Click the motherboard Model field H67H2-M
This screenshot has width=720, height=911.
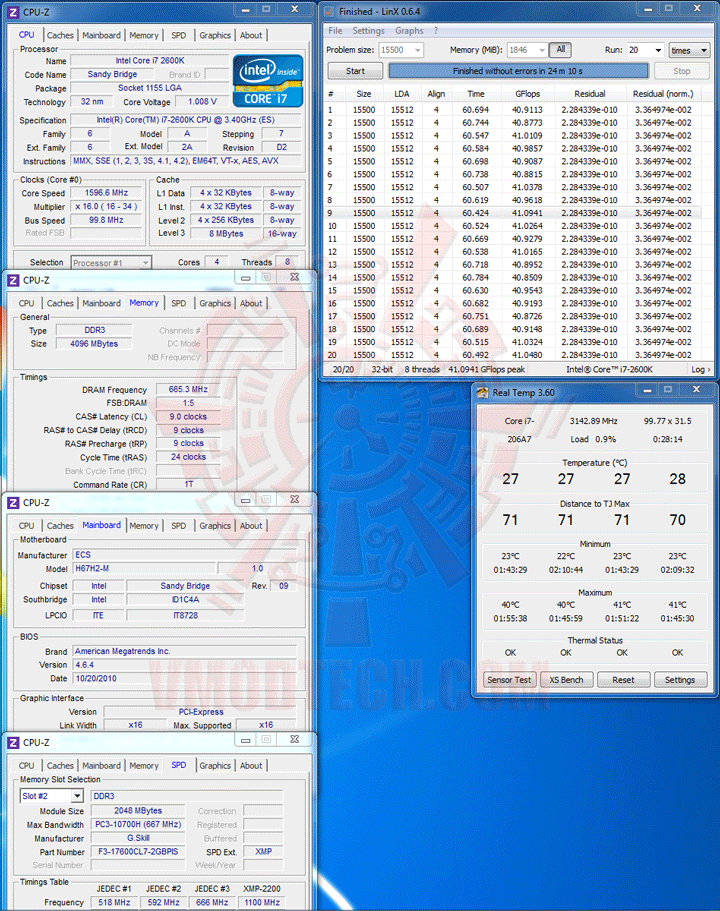(144, 568)
